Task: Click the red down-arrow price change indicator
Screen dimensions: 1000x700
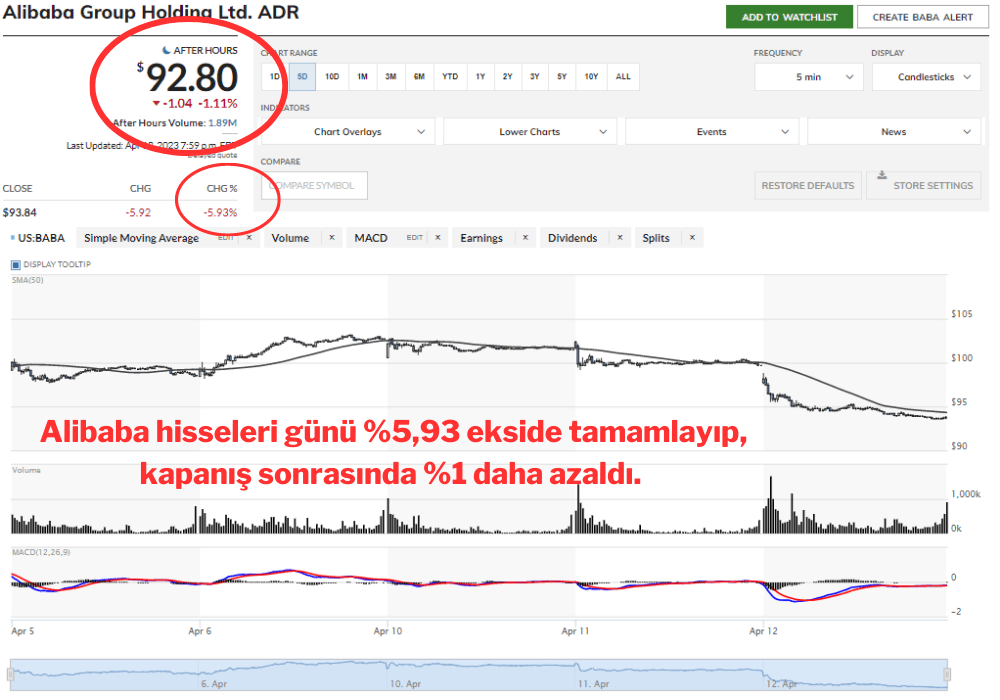Action: click(x=156, y=103)
